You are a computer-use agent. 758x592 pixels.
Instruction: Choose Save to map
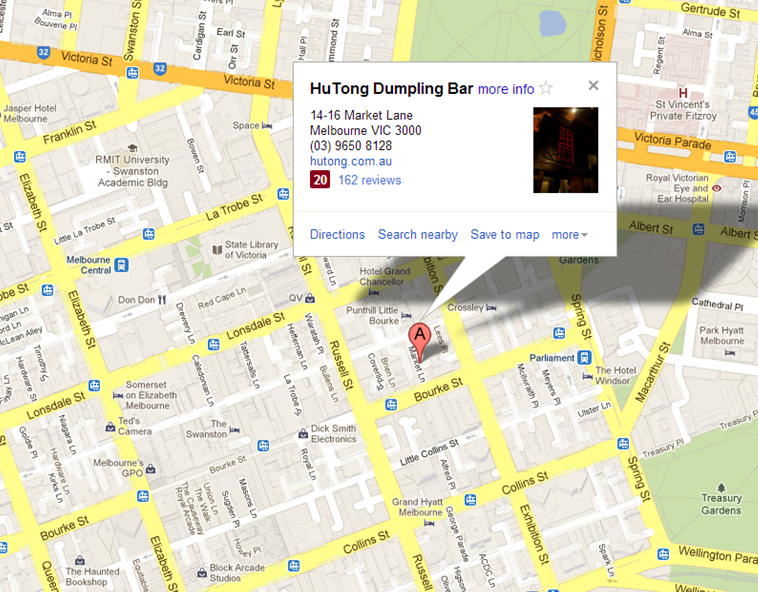[x=505, y=234]
